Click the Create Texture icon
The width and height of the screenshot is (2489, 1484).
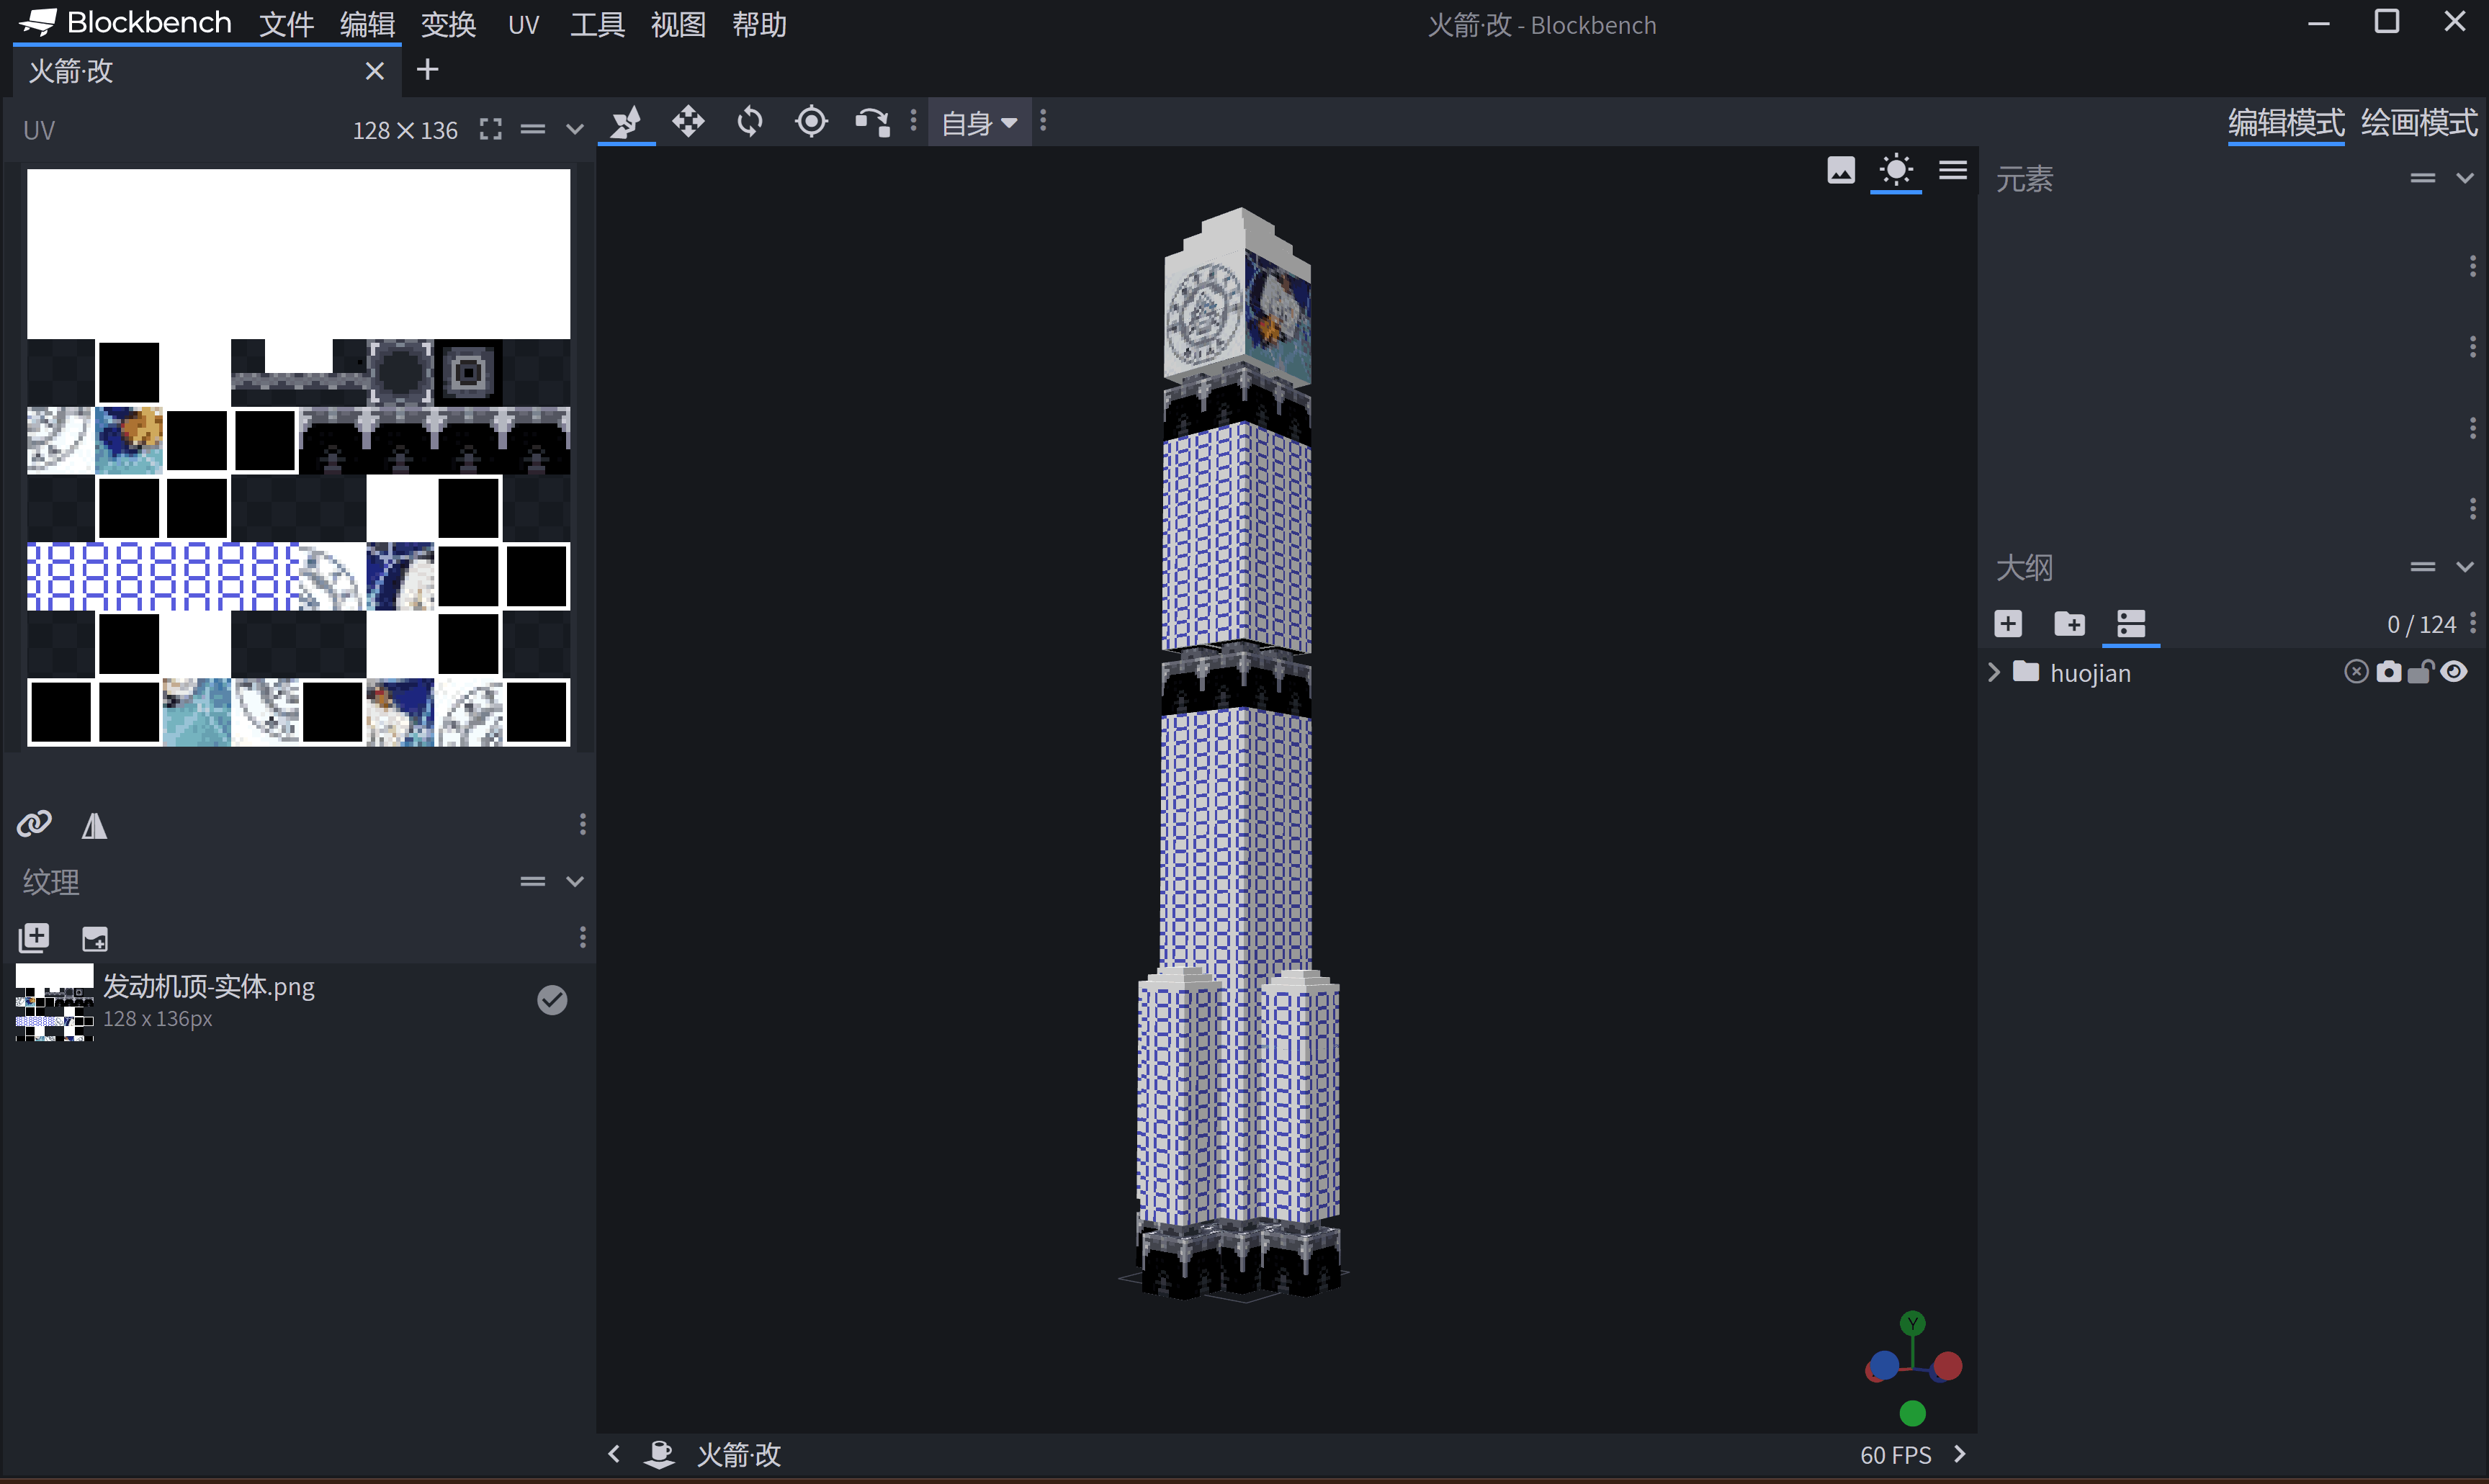pyautogui.click(x=95, y=938)
